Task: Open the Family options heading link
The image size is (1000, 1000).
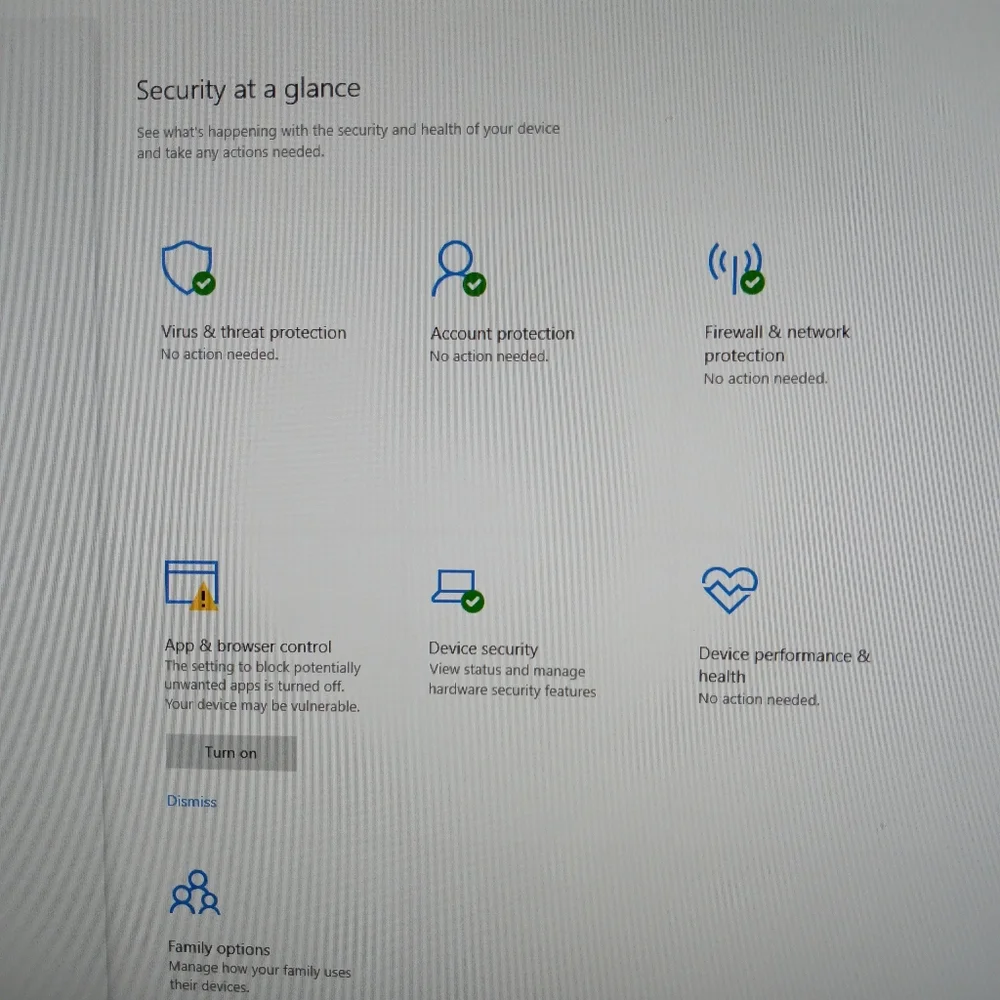Action: pos(219,948)
